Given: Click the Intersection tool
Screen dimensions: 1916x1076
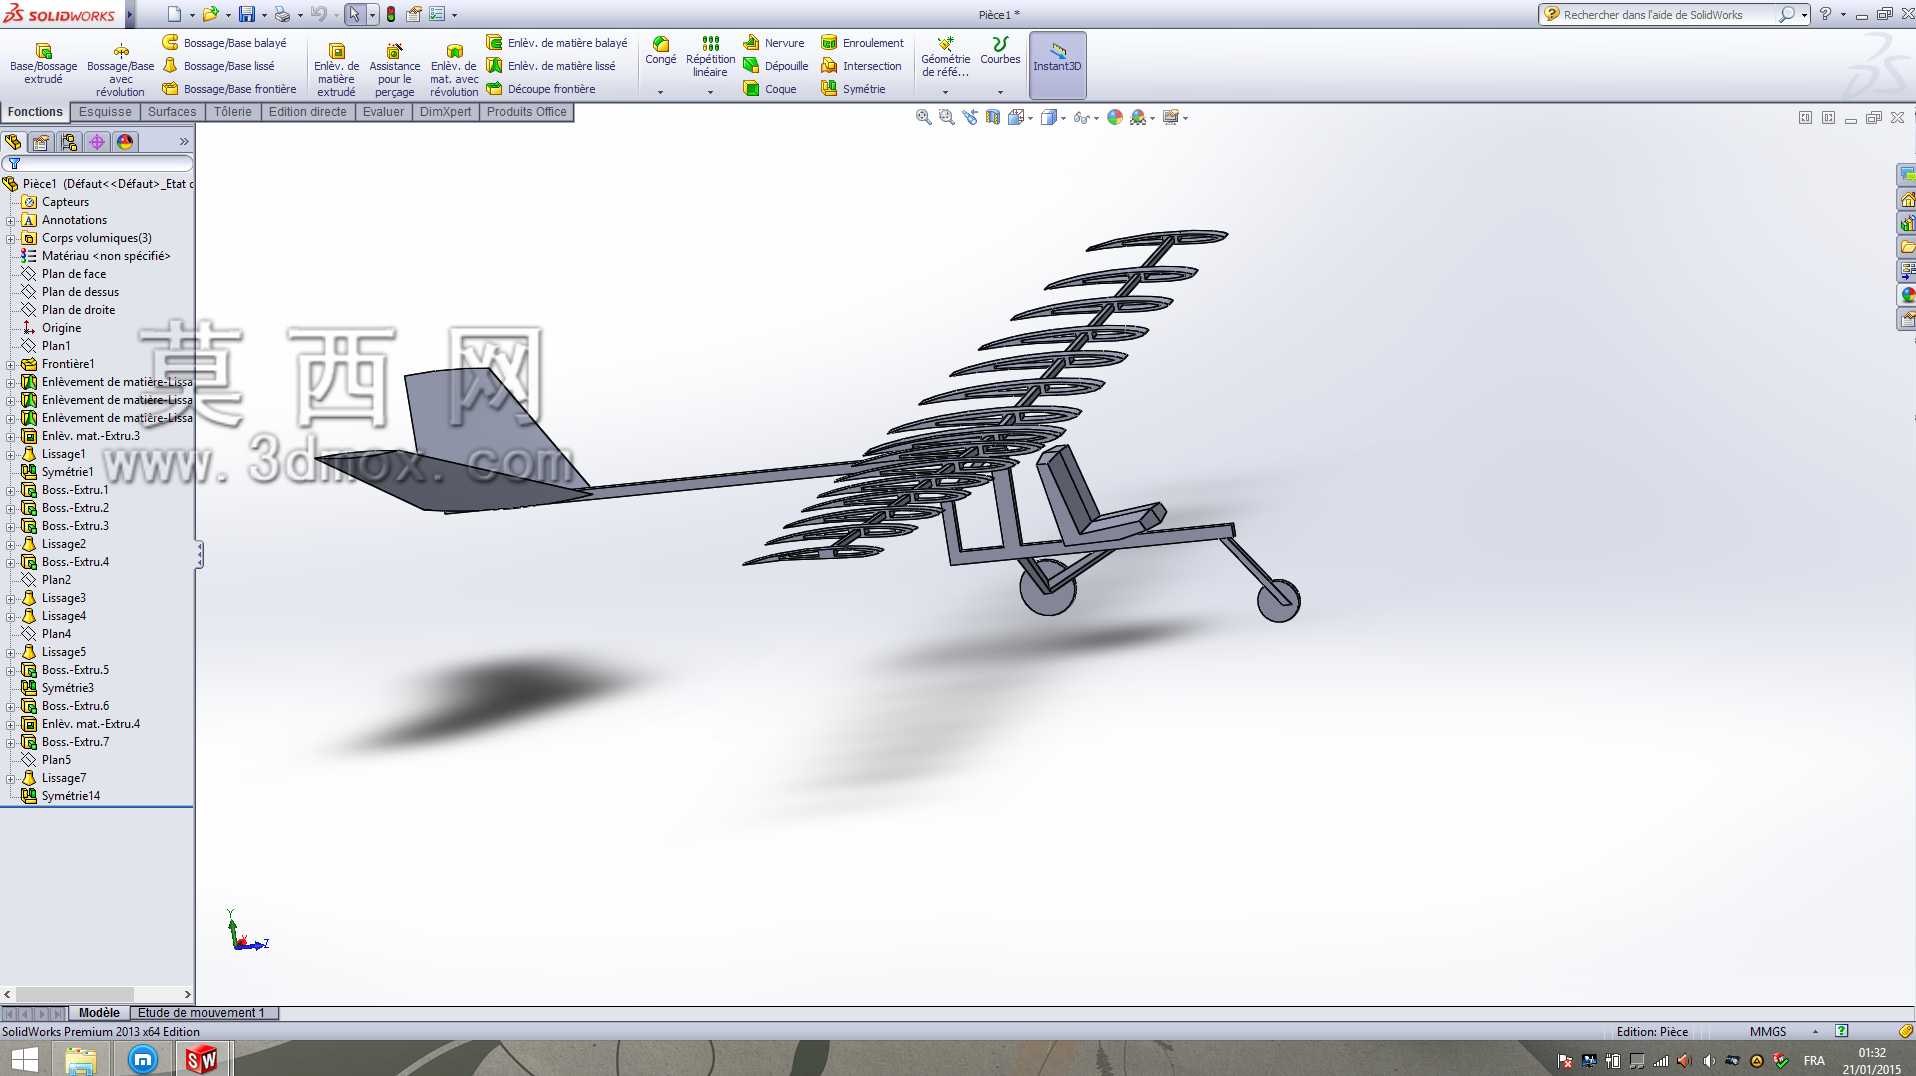Looking at the screenshot, I should click(x=861, y=66).
